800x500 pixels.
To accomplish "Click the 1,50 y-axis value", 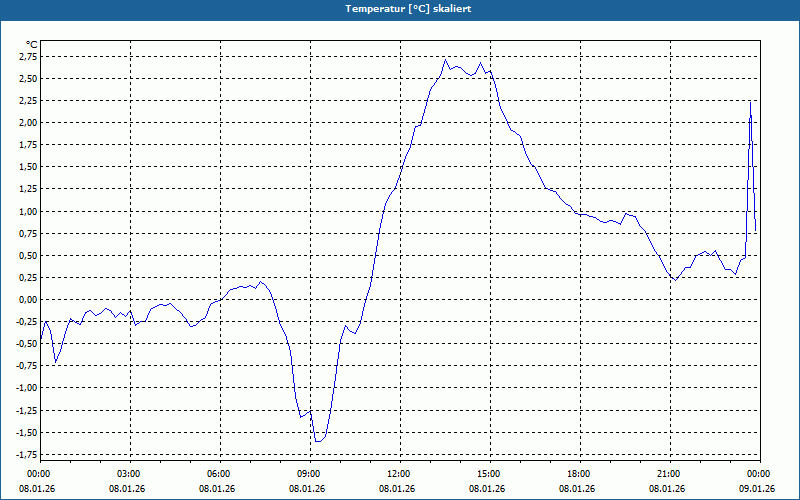I will 28,167.
